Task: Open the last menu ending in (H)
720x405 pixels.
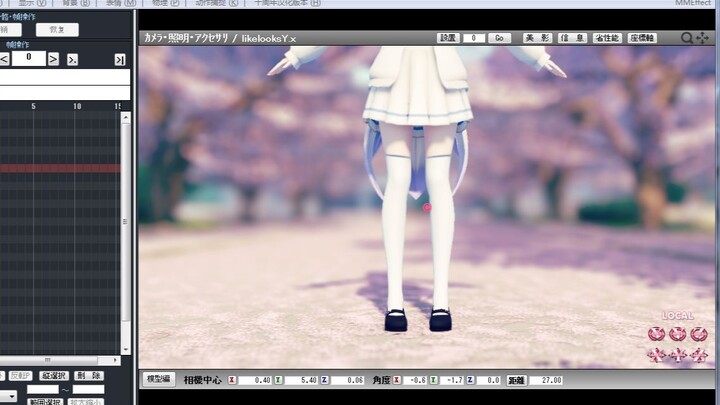Action: point(287,3)
